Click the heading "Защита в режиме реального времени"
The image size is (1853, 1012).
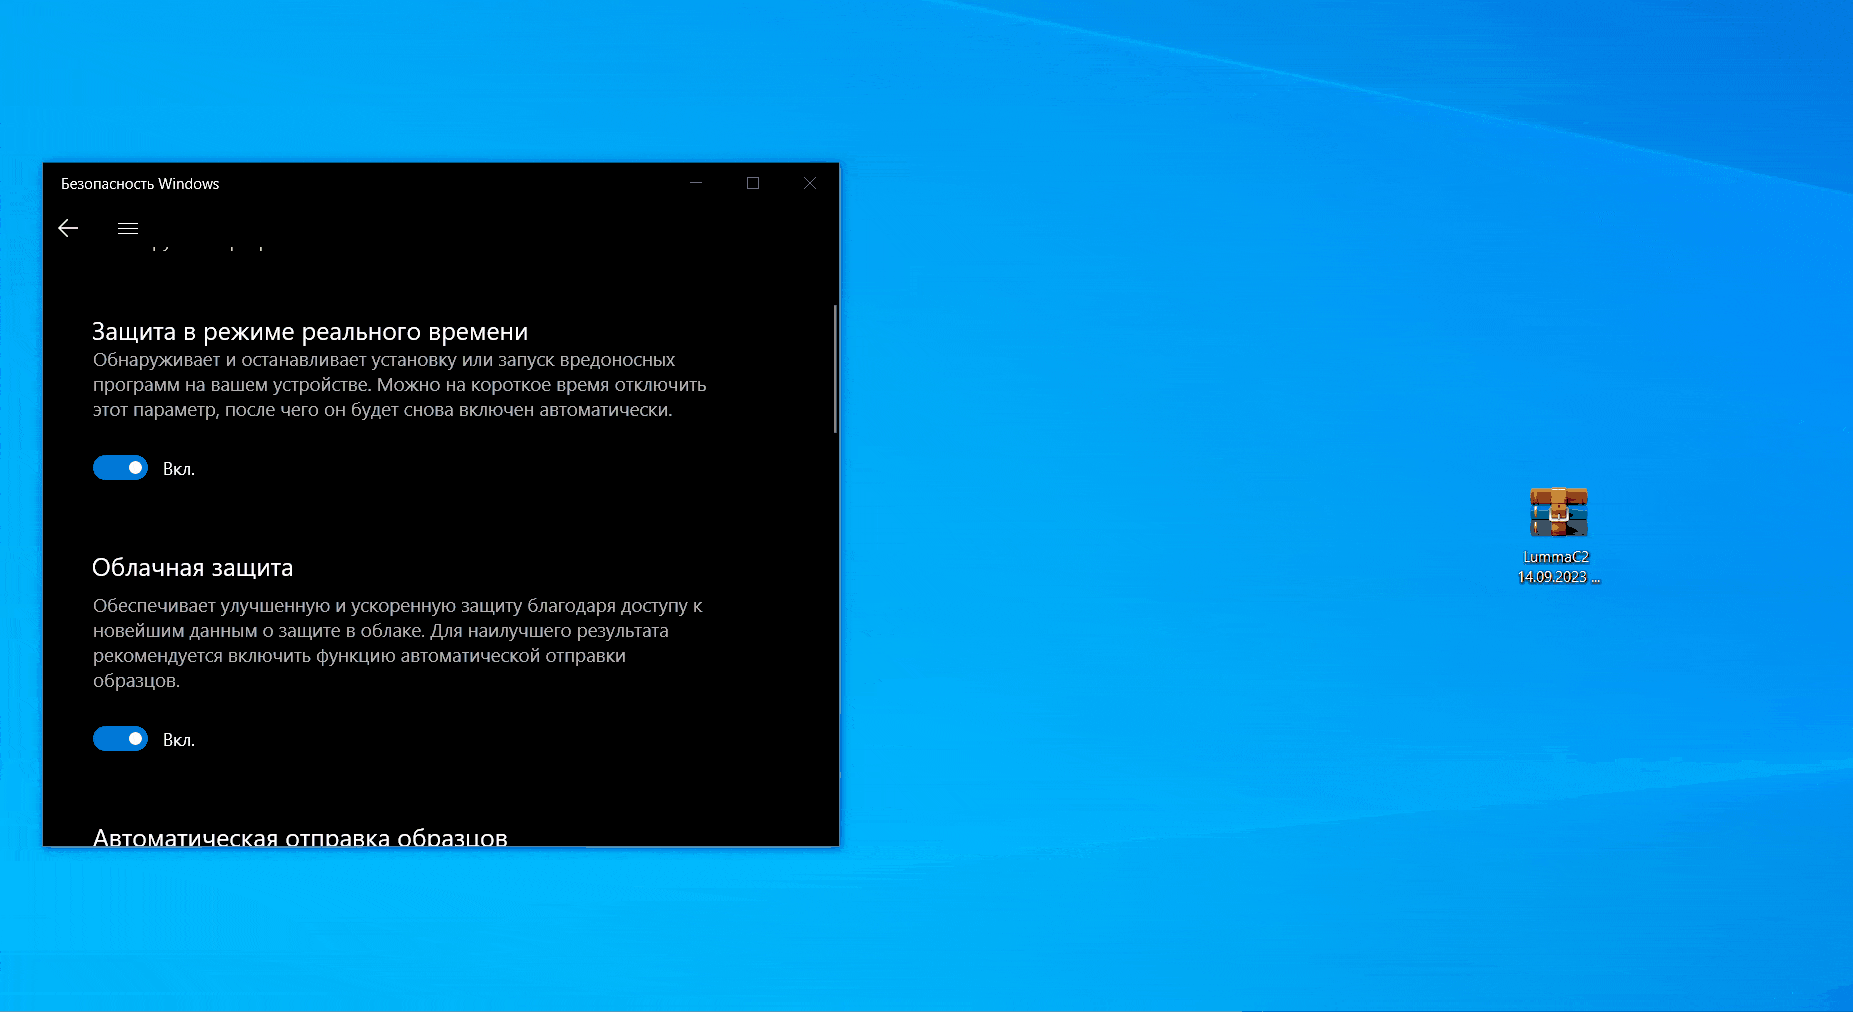[x=310, y=332]
